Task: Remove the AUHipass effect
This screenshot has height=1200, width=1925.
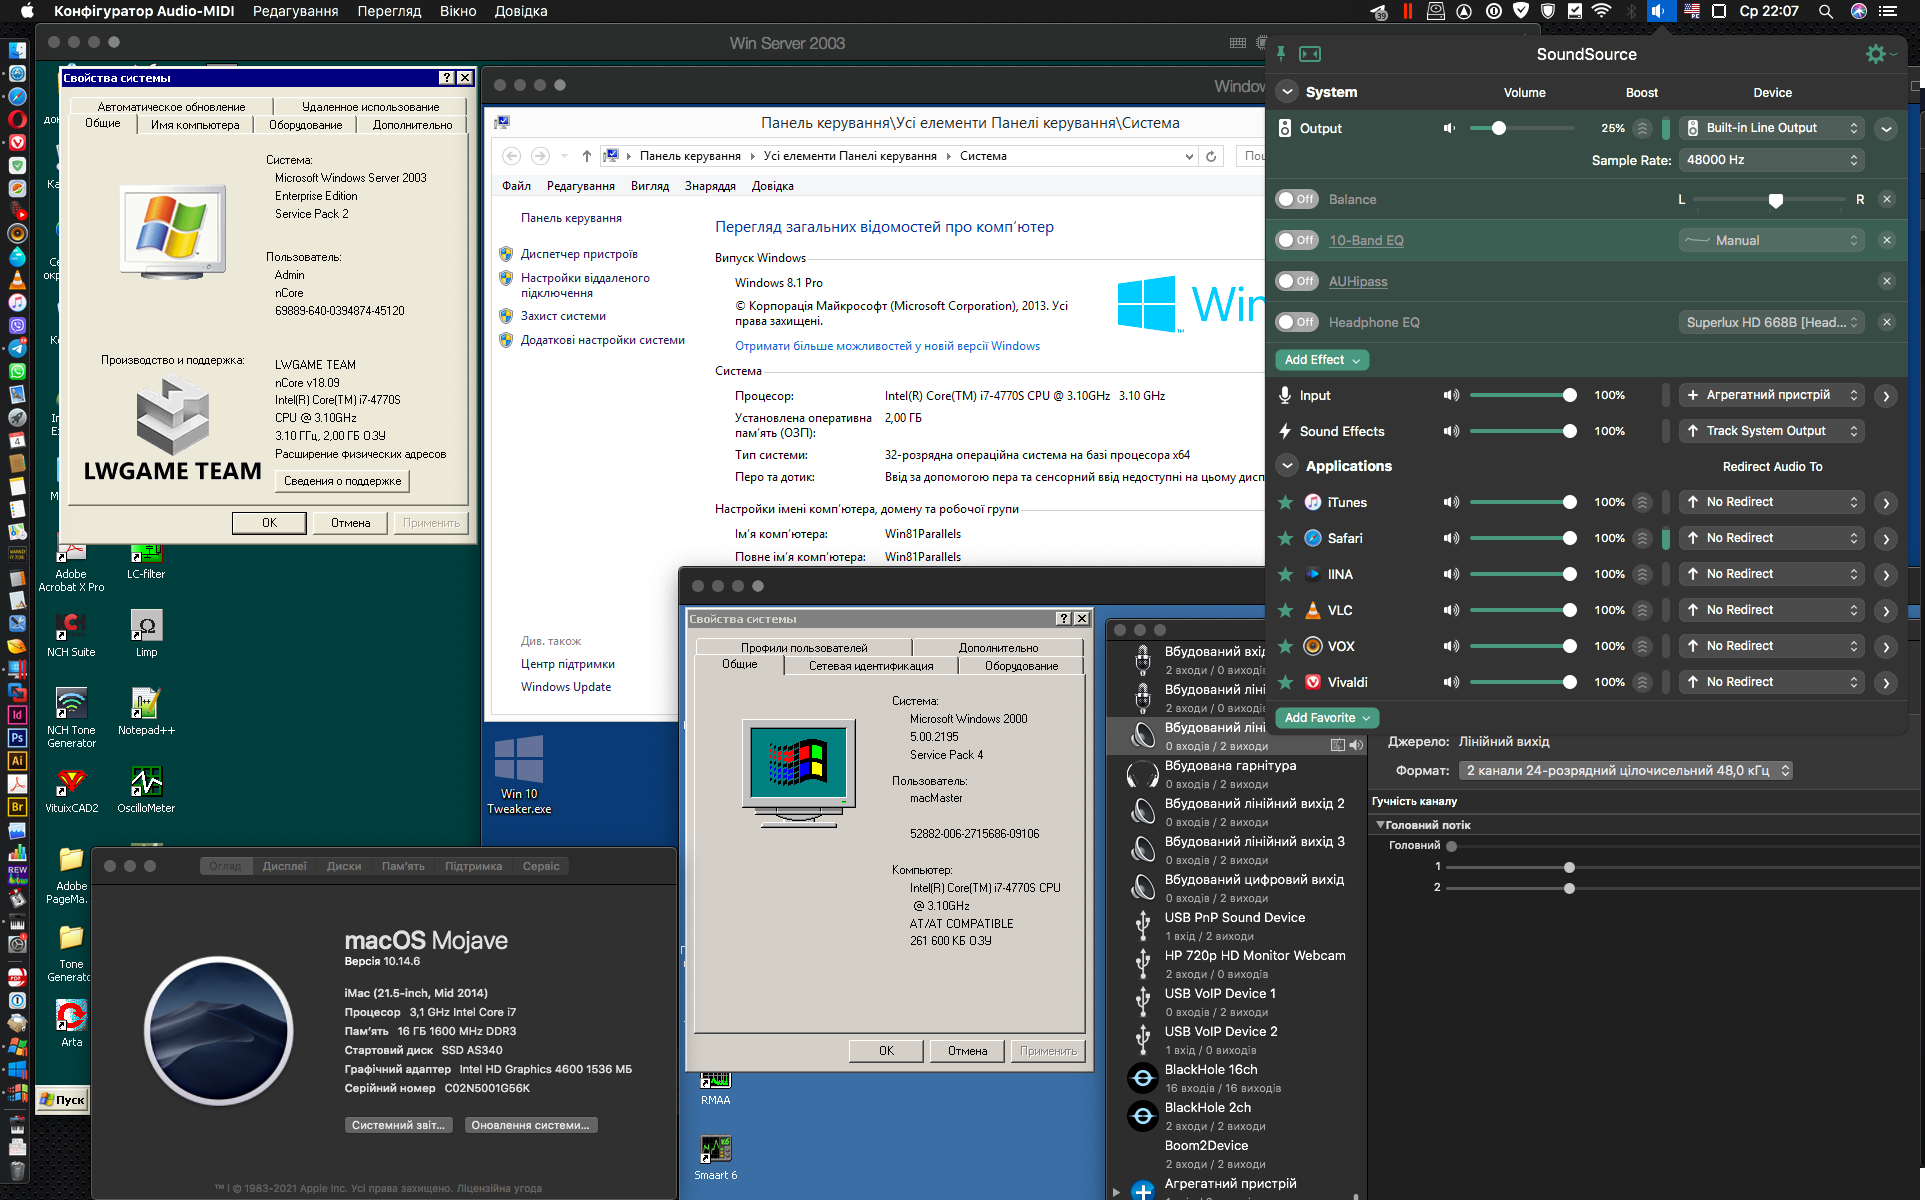Action: pos(1887,281)
